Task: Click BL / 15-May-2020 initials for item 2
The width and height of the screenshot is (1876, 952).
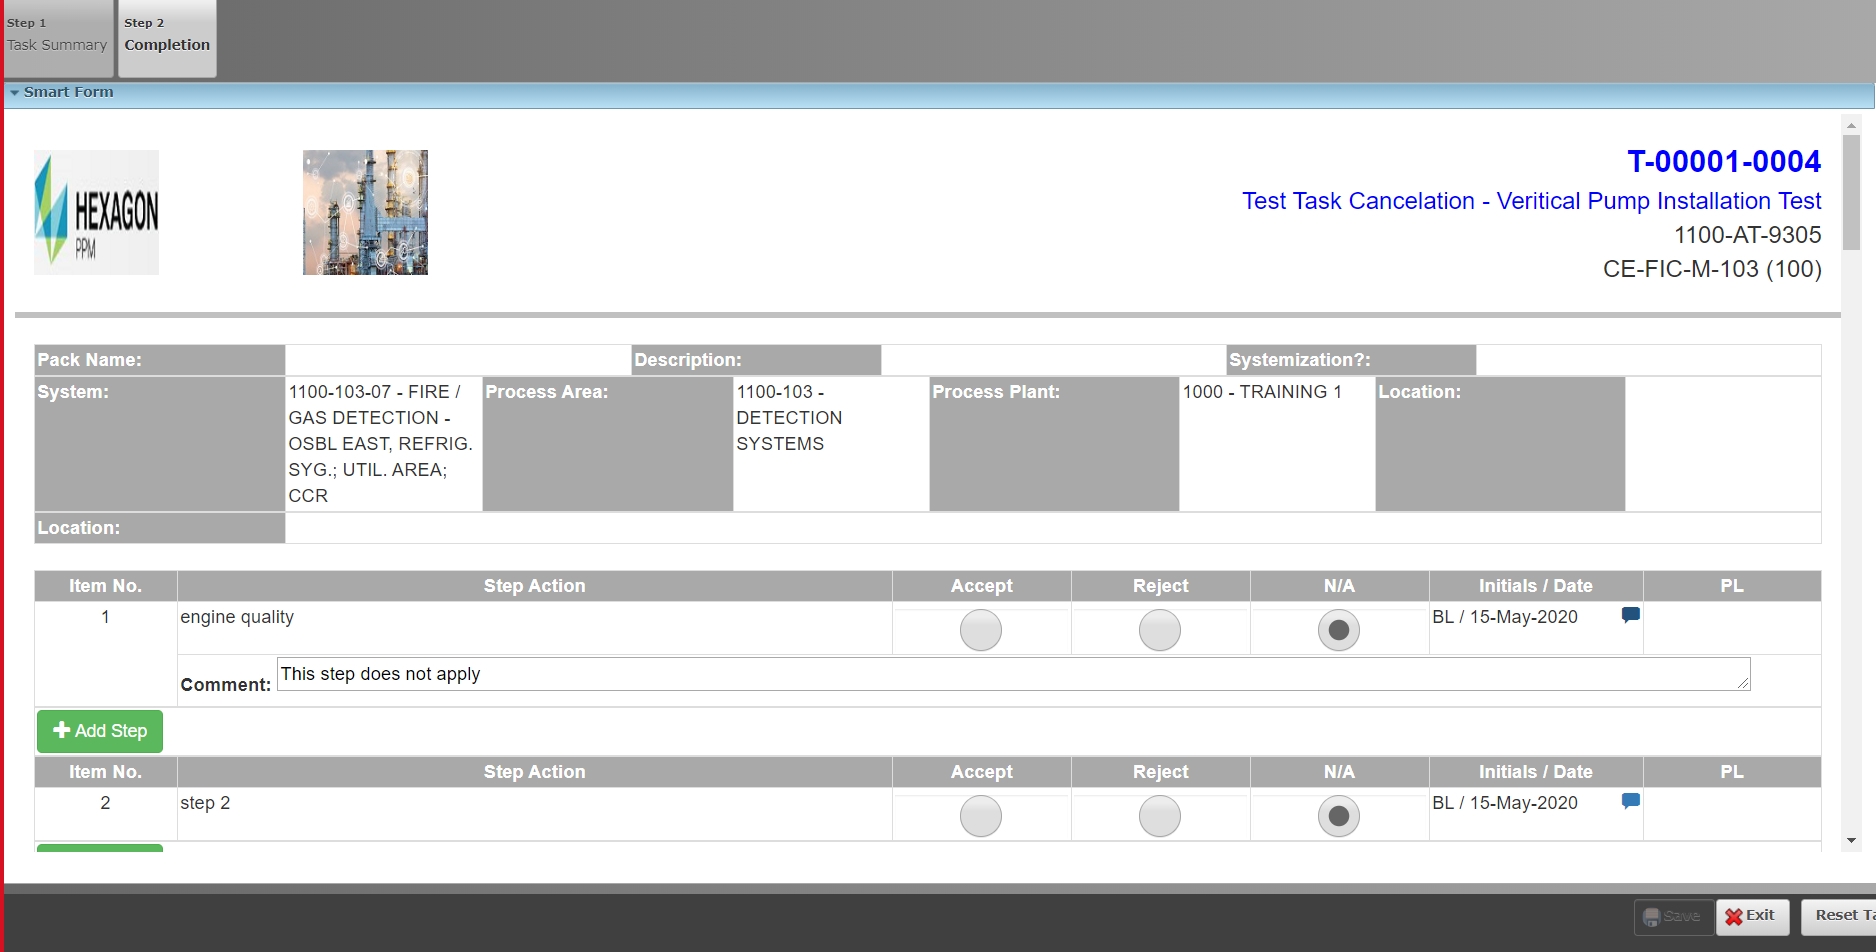Action: tap(1505, 803)
